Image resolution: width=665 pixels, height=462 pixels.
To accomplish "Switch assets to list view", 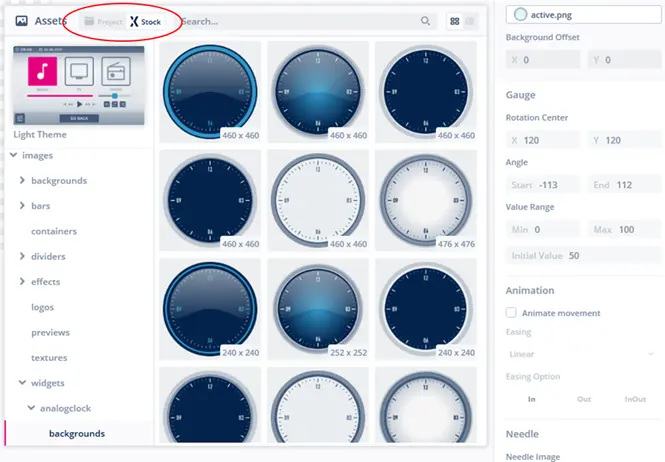I will (471, 21).
